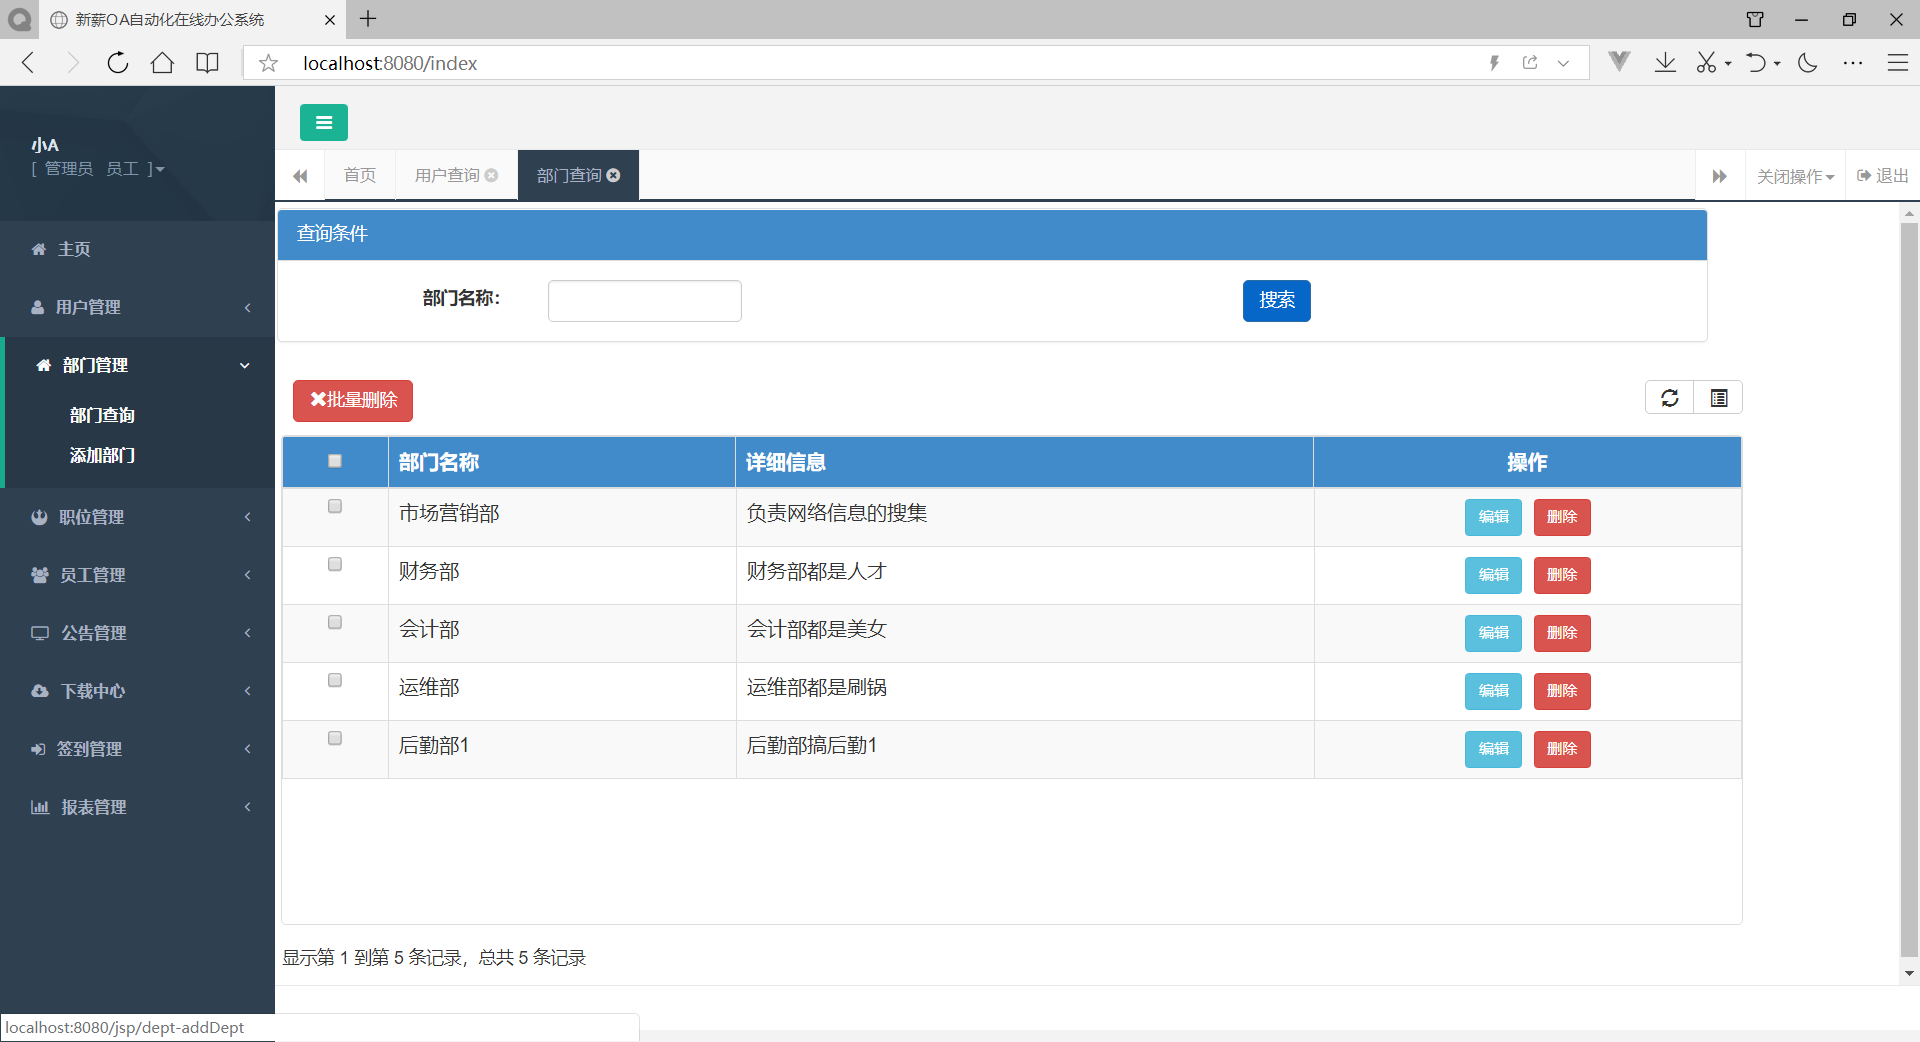1920x1042 pixels.
Task: Close the 用户查询 tab via its x icon
Action: [x=491, y=175]
